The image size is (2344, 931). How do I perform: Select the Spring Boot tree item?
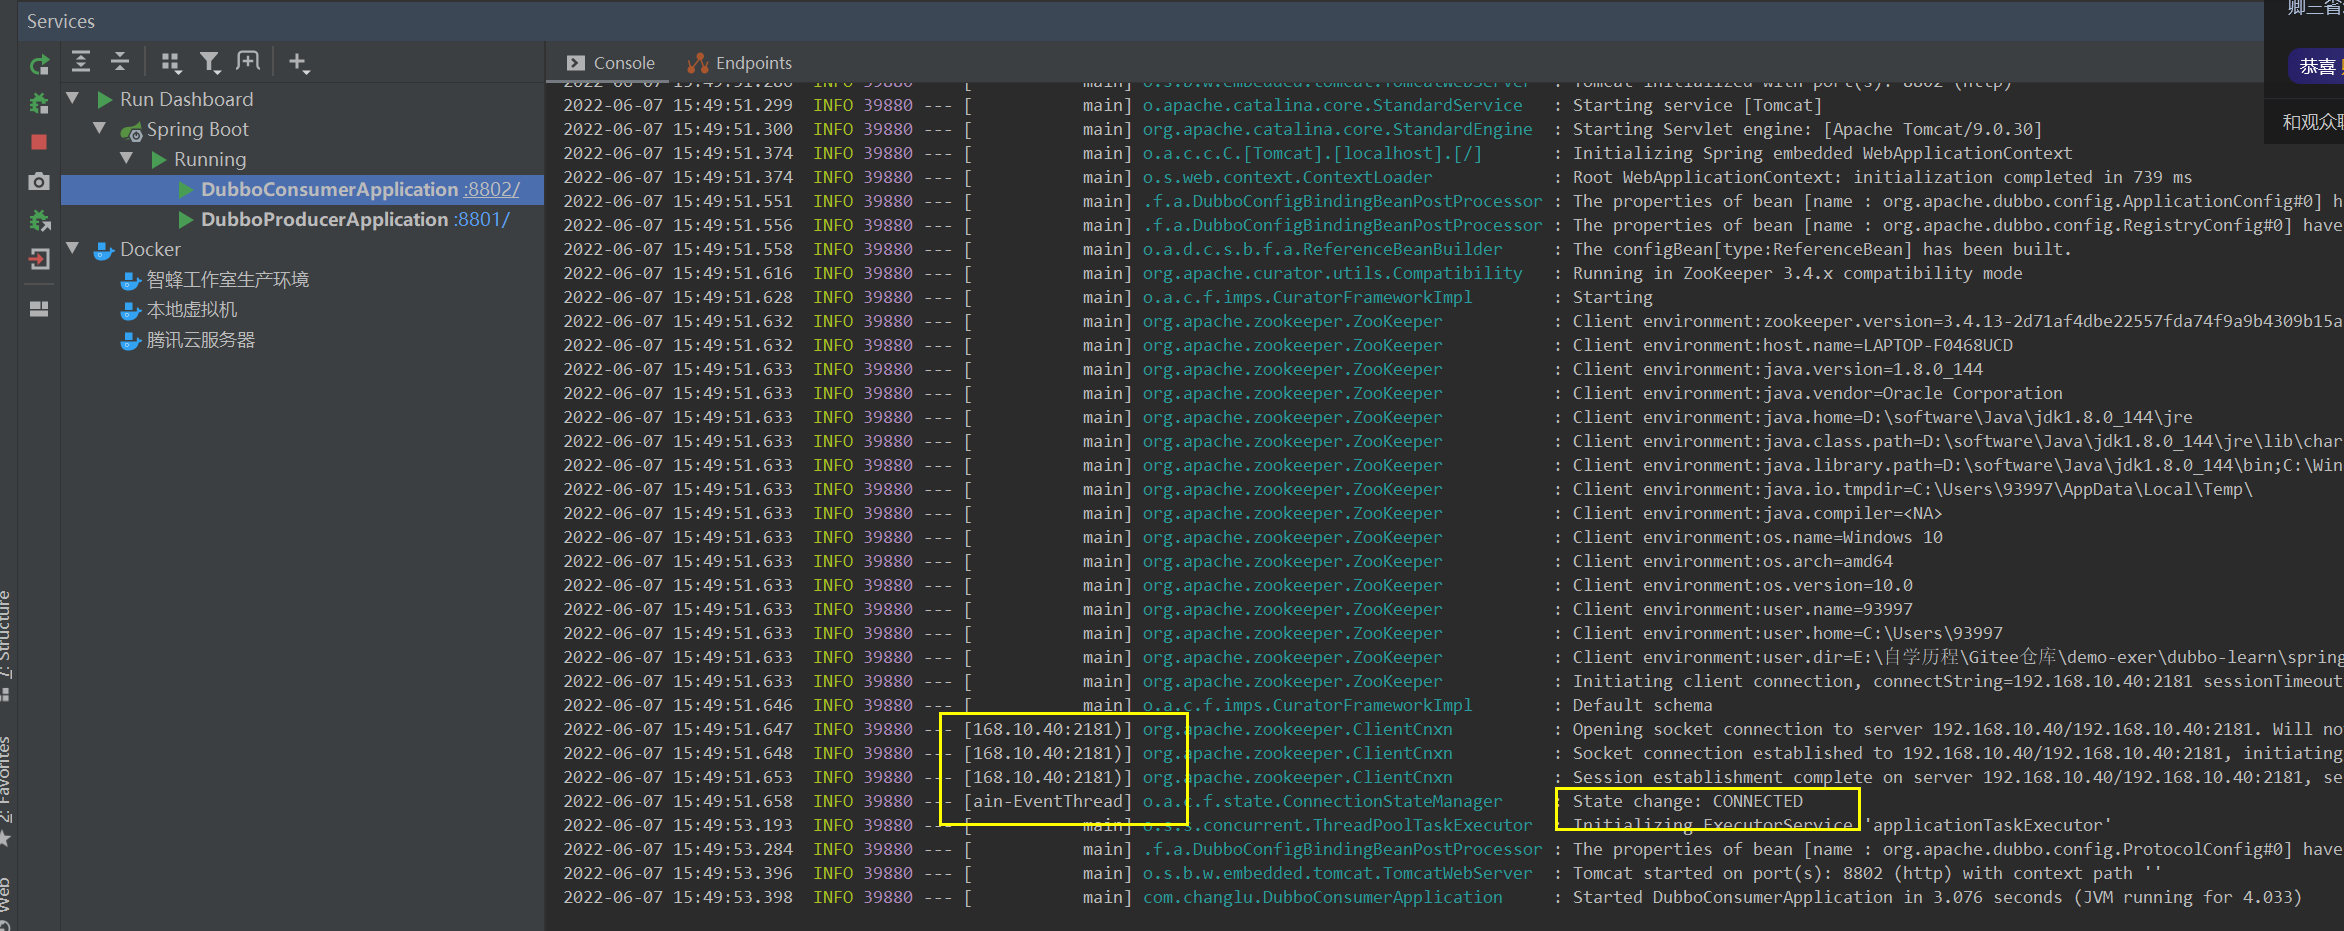(197, 129)
